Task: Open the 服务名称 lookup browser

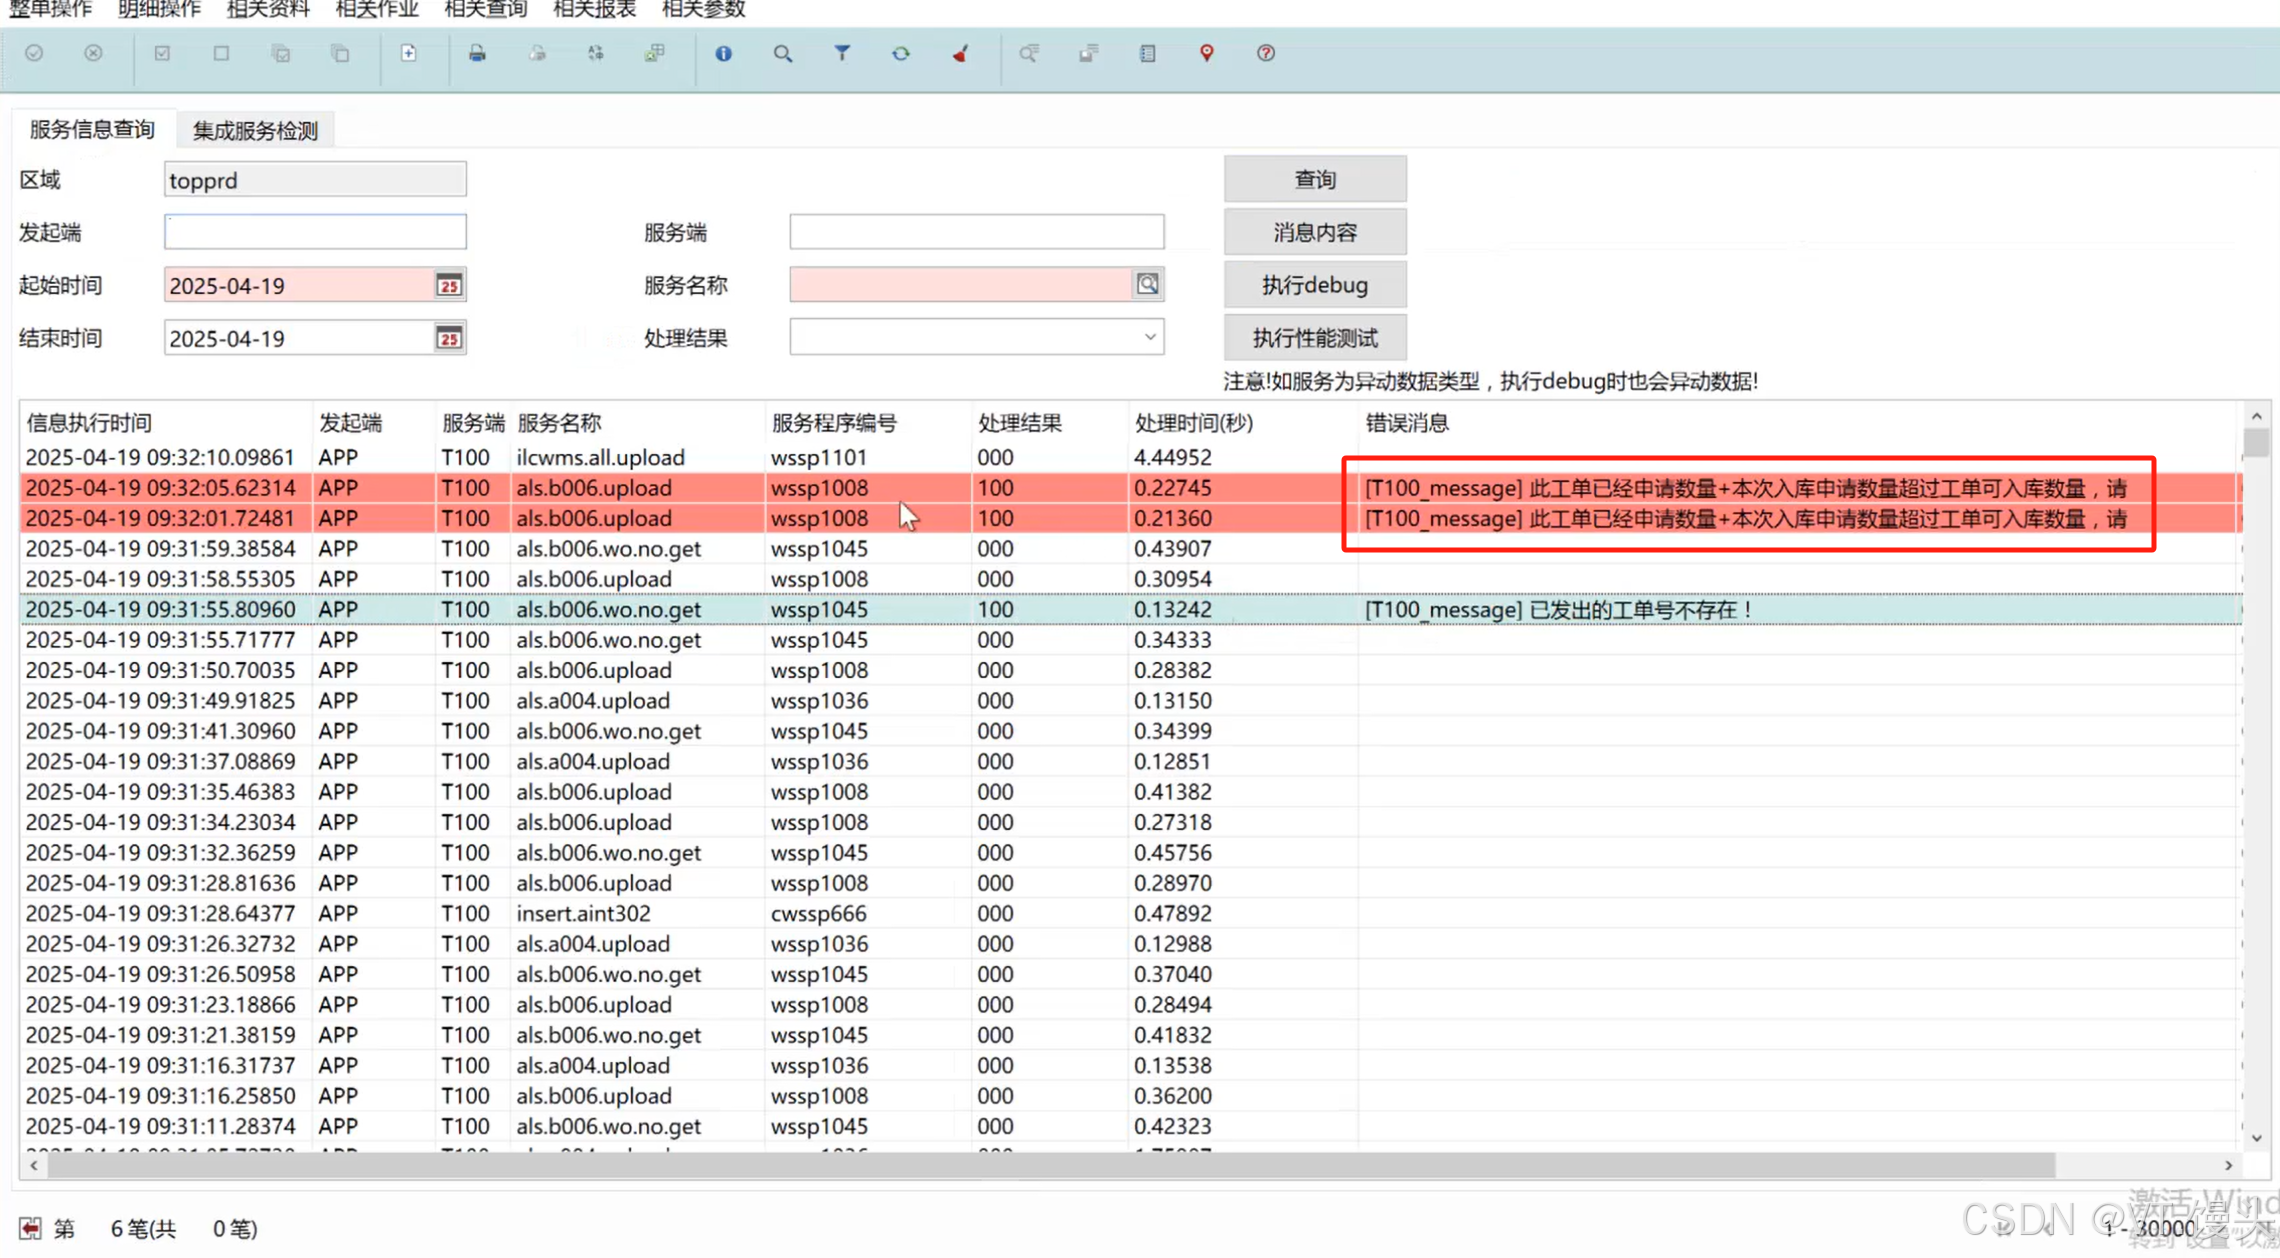Action: coord(1147,284)
